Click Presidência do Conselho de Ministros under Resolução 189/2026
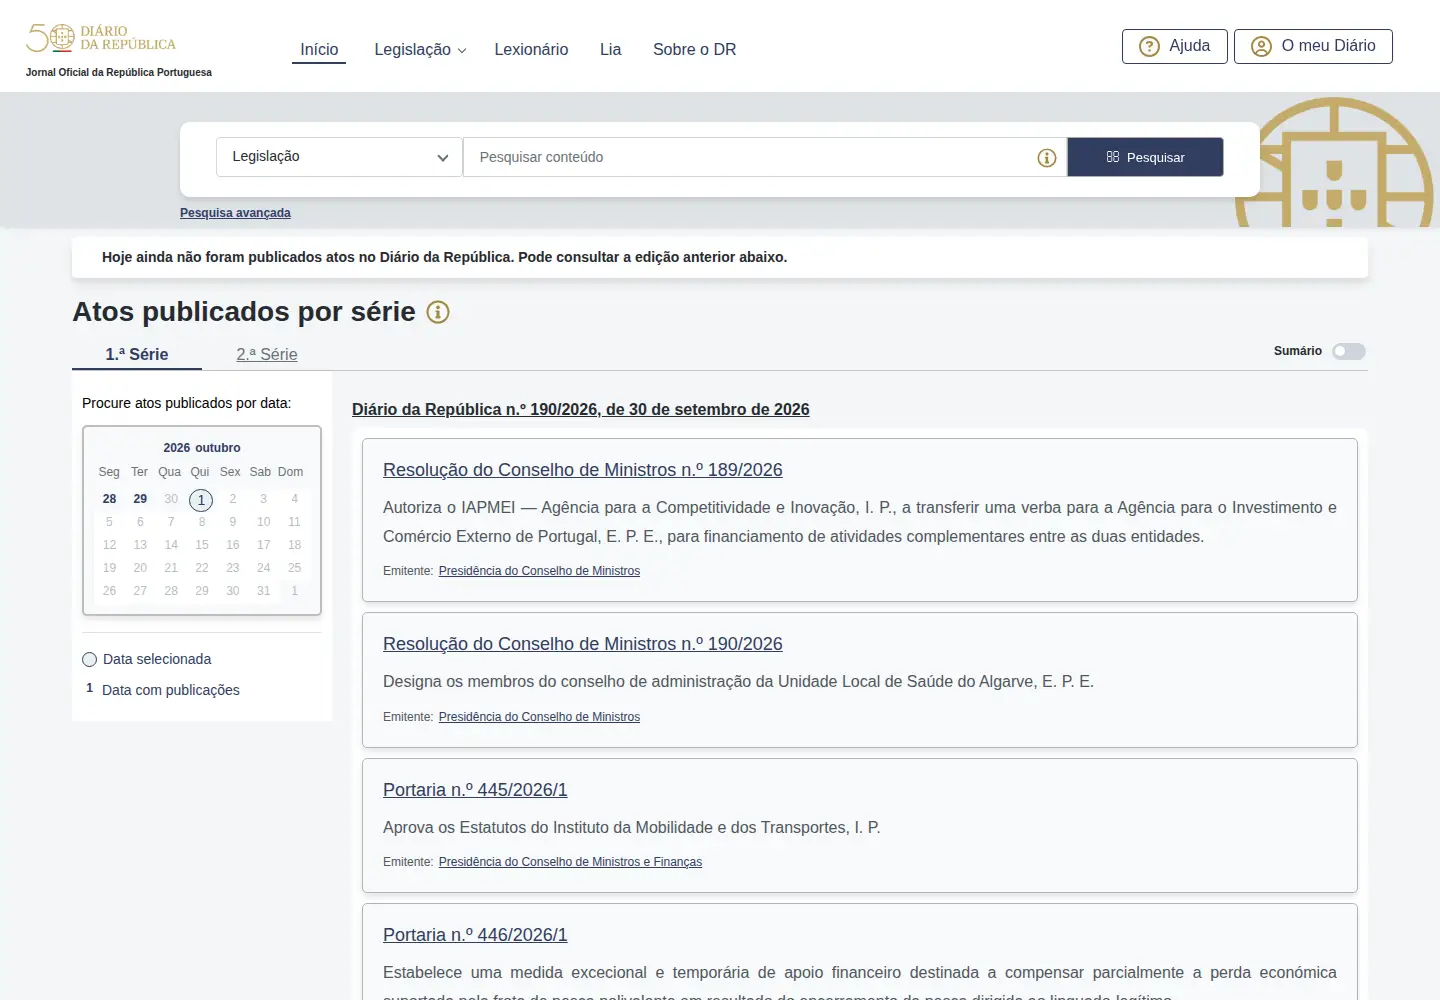 pyautogui.click(x=539, y=571)
